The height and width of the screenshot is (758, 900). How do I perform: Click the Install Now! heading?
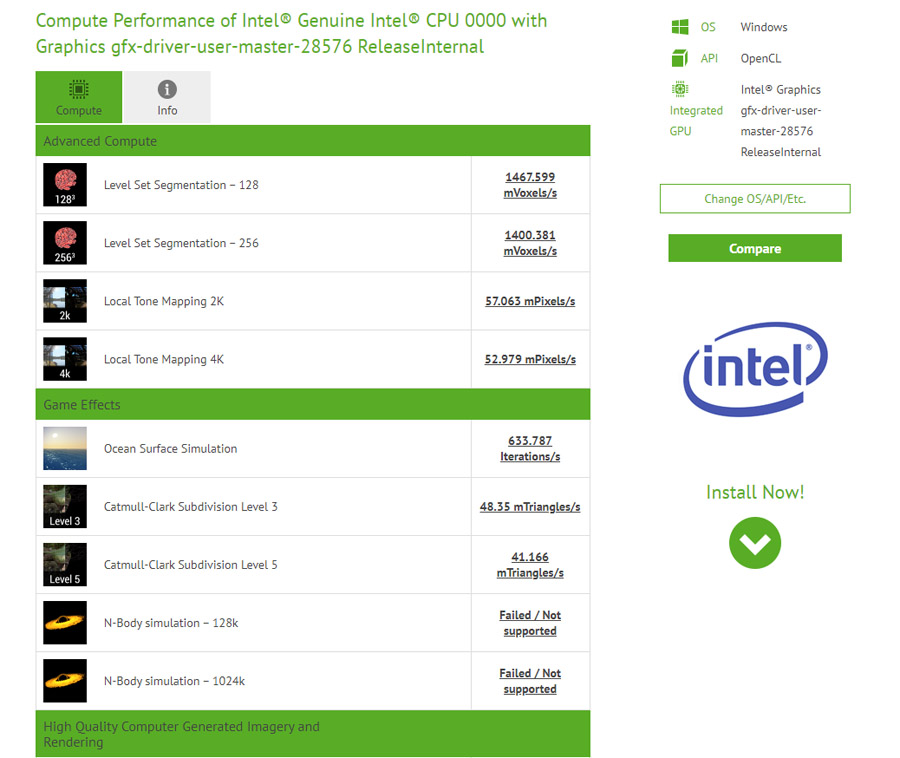(x=755, y=492)
